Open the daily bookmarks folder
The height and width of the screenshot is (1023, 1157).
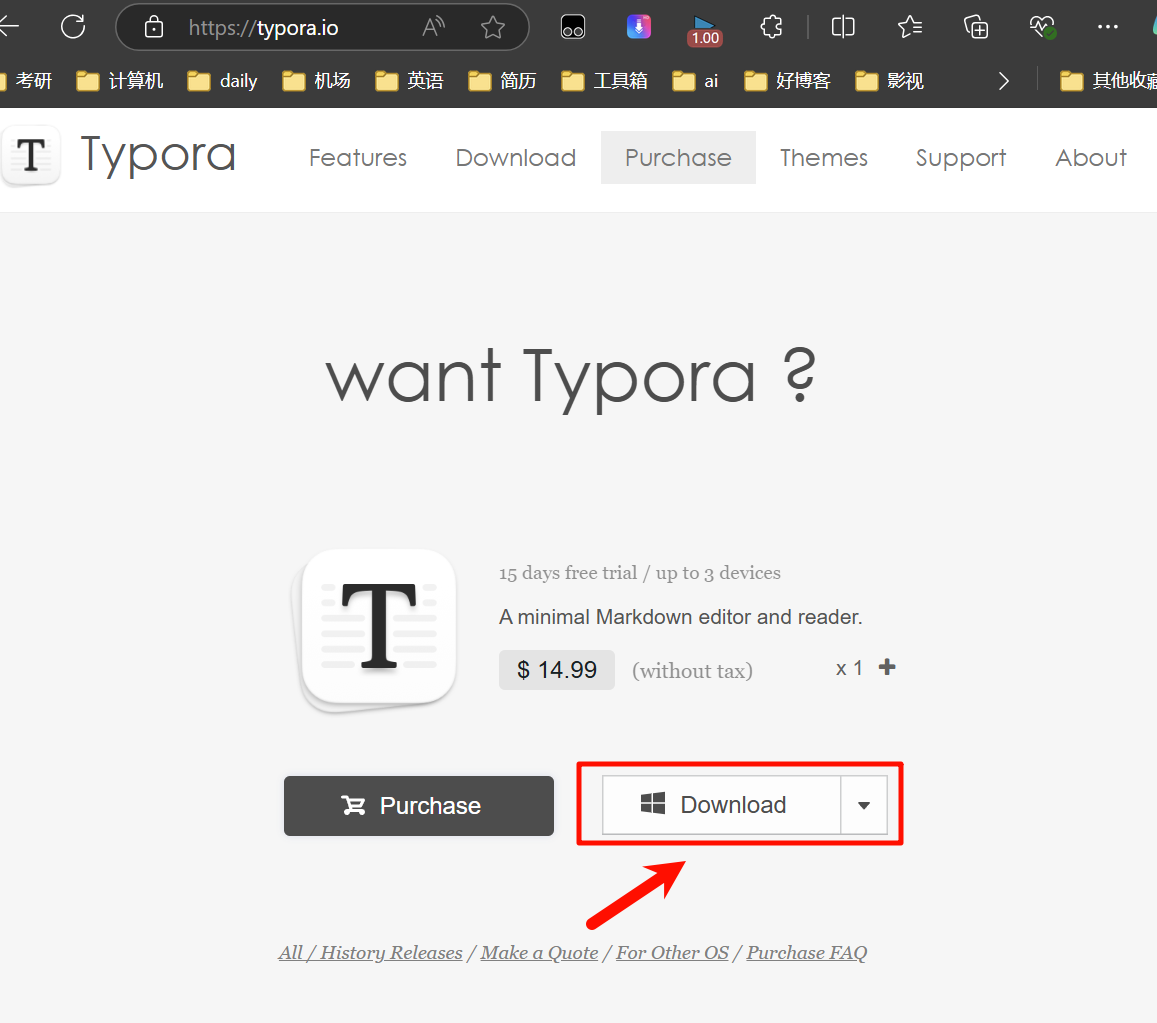(x=222, y=80)
